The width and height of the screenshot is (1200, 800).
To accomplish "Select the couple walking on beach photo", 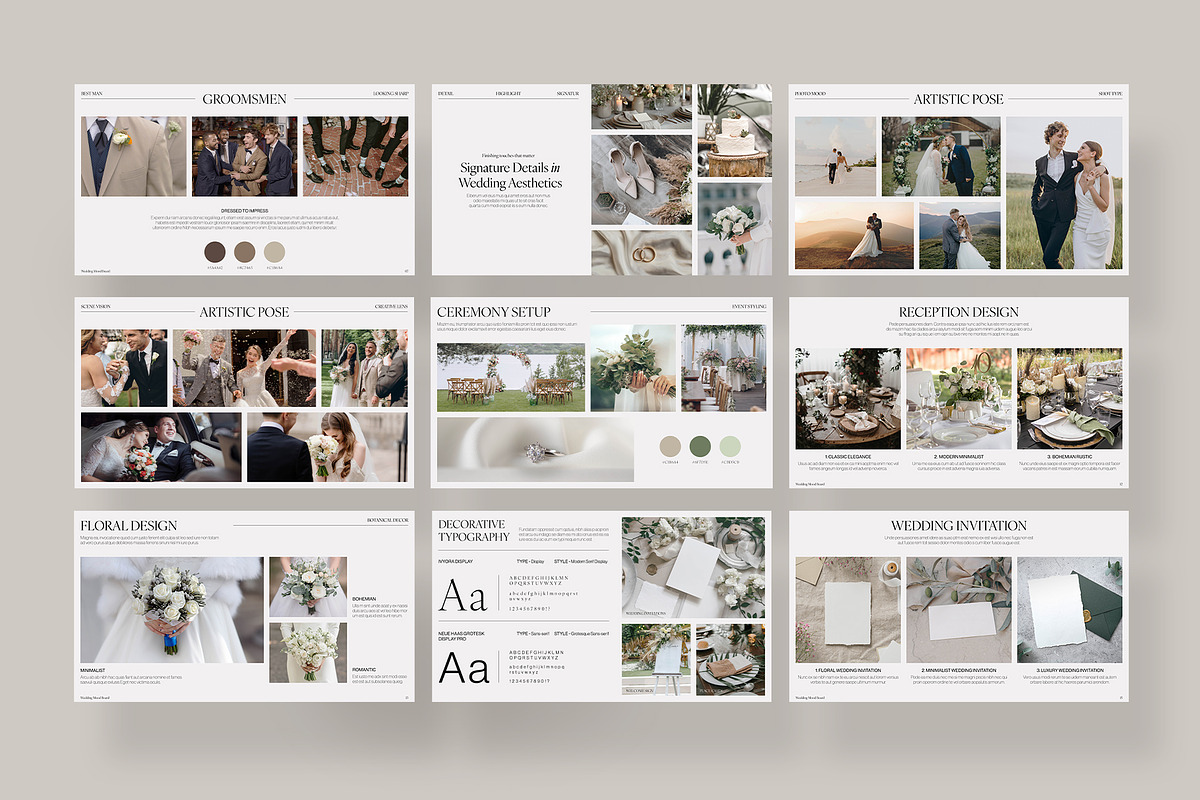I will pyautogui.click(x=835, y=156).
